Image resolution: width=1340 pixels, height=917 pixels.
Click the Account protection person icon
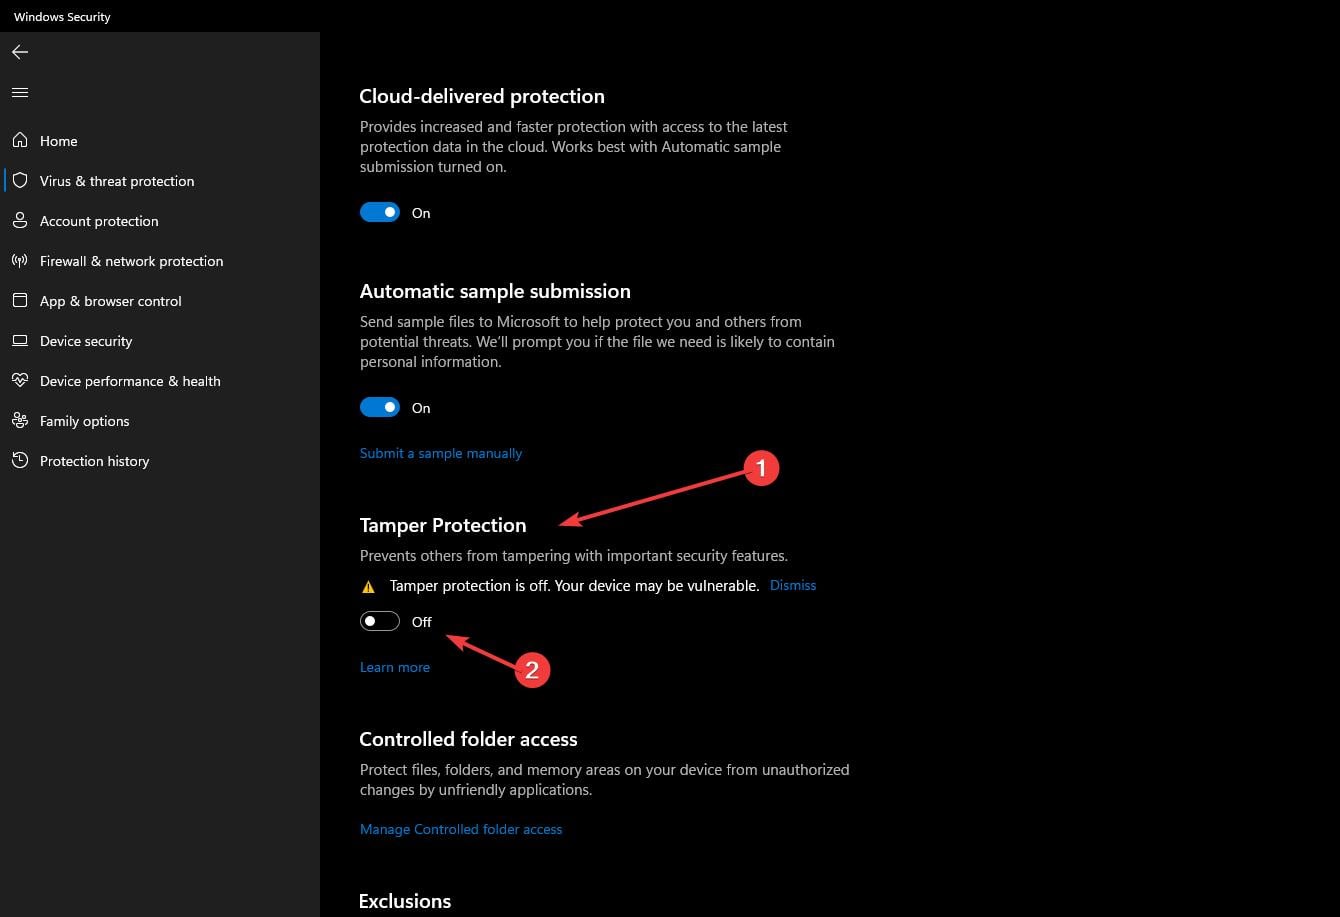20,221
